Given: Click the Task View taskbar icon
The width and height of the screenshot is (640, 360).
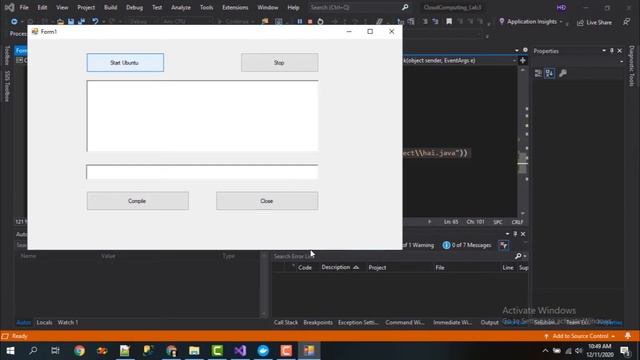Looking at the screenshot, I should 55,351.
